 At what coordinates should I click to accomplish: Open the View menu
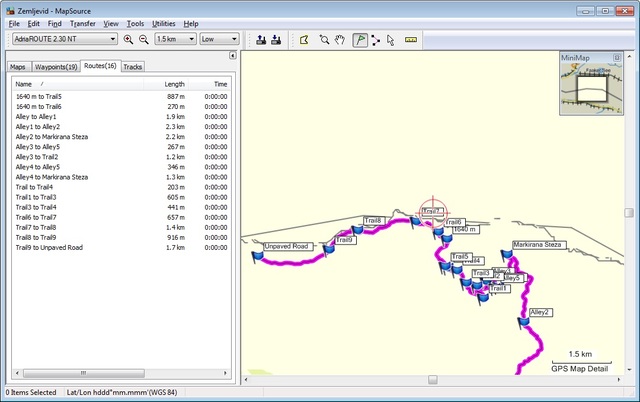(x=111, y=24)
